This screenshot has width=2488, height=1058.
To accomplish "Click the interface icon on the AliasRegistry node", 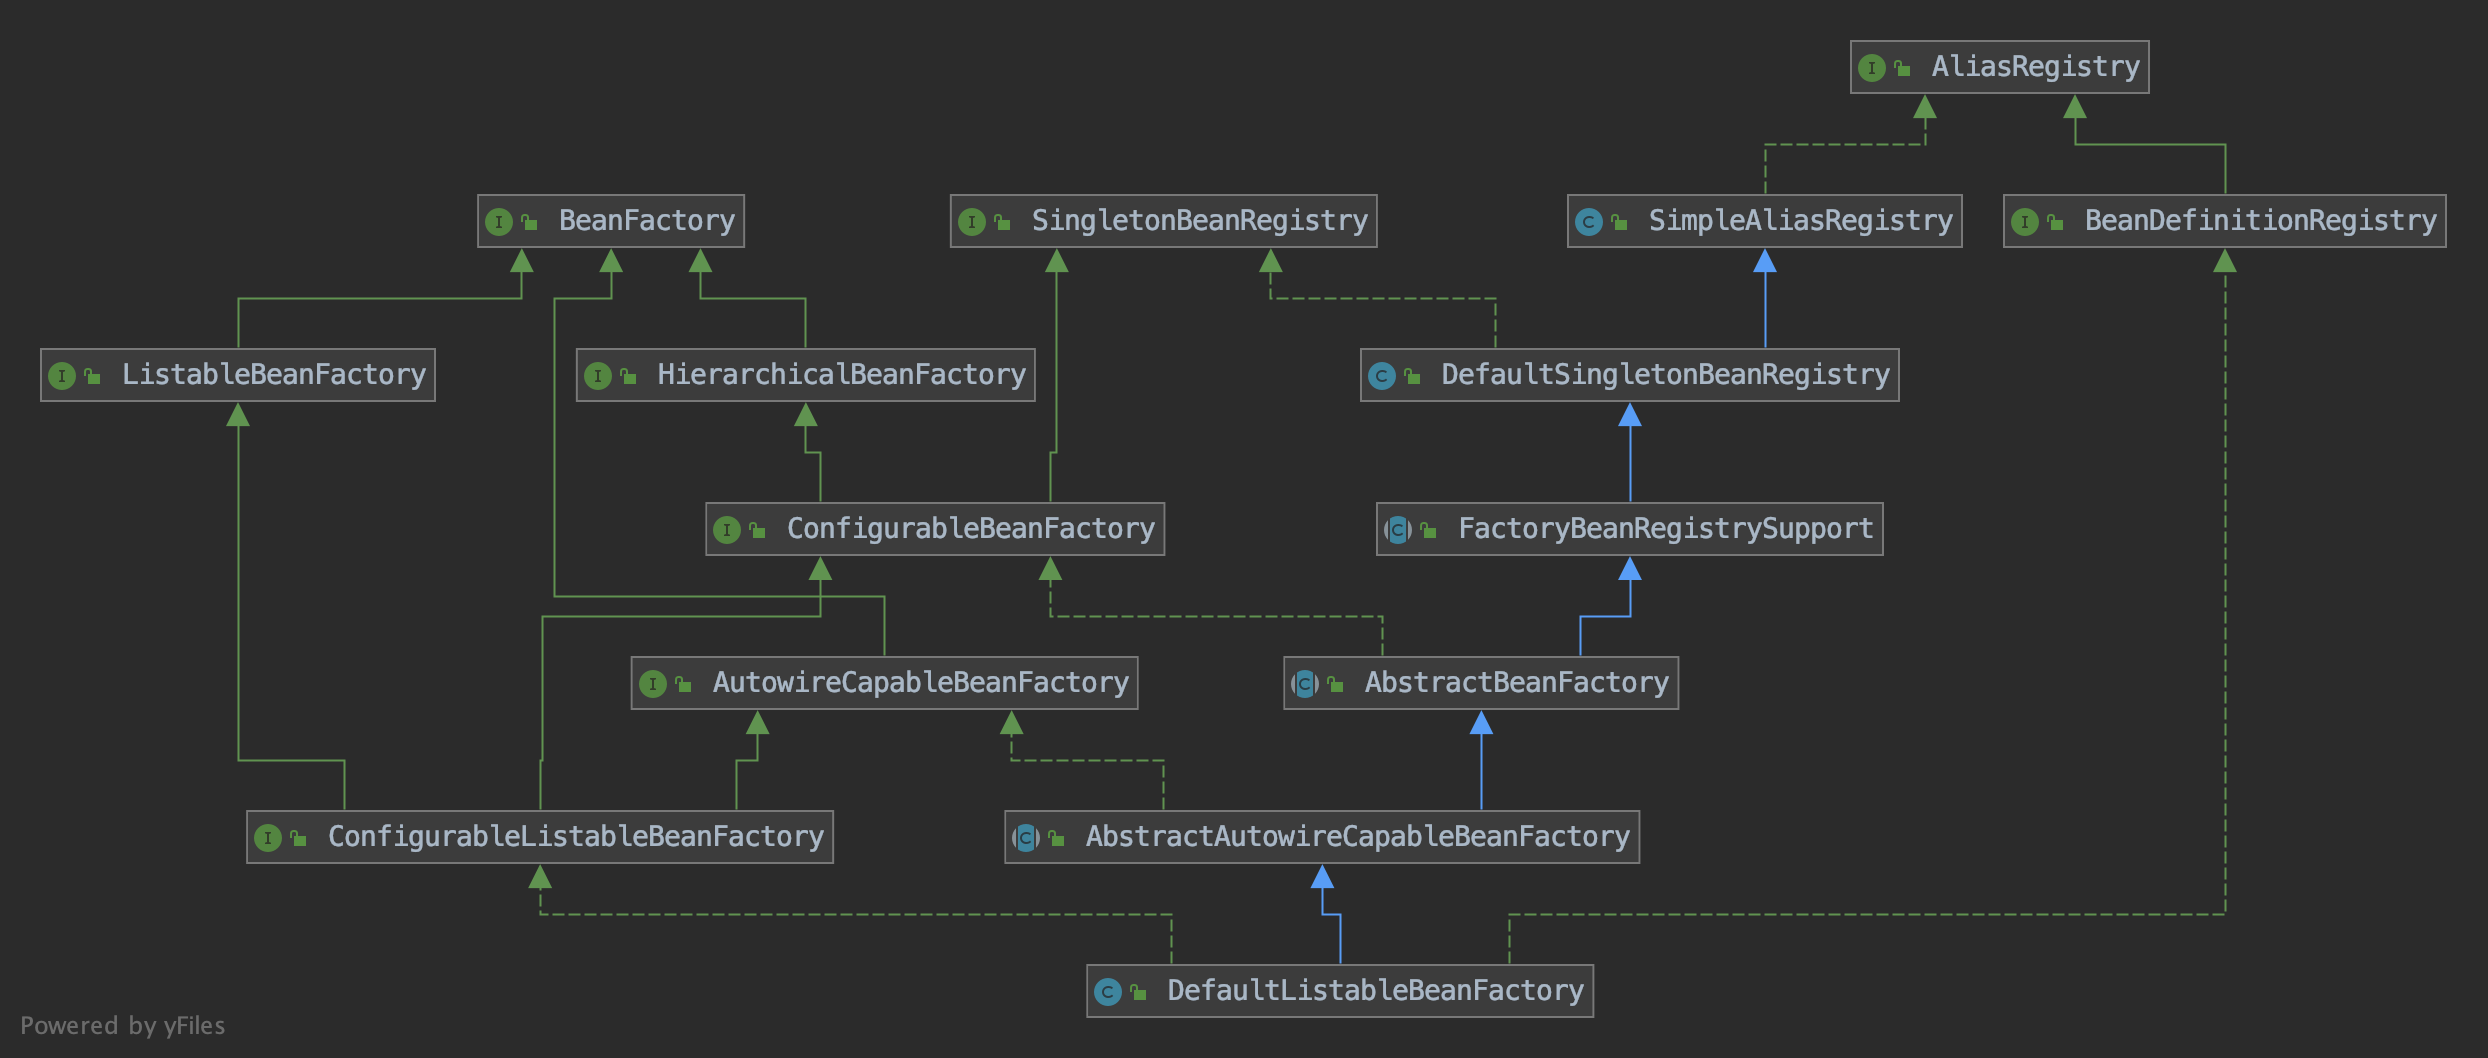I will [x=1871, y=68].
